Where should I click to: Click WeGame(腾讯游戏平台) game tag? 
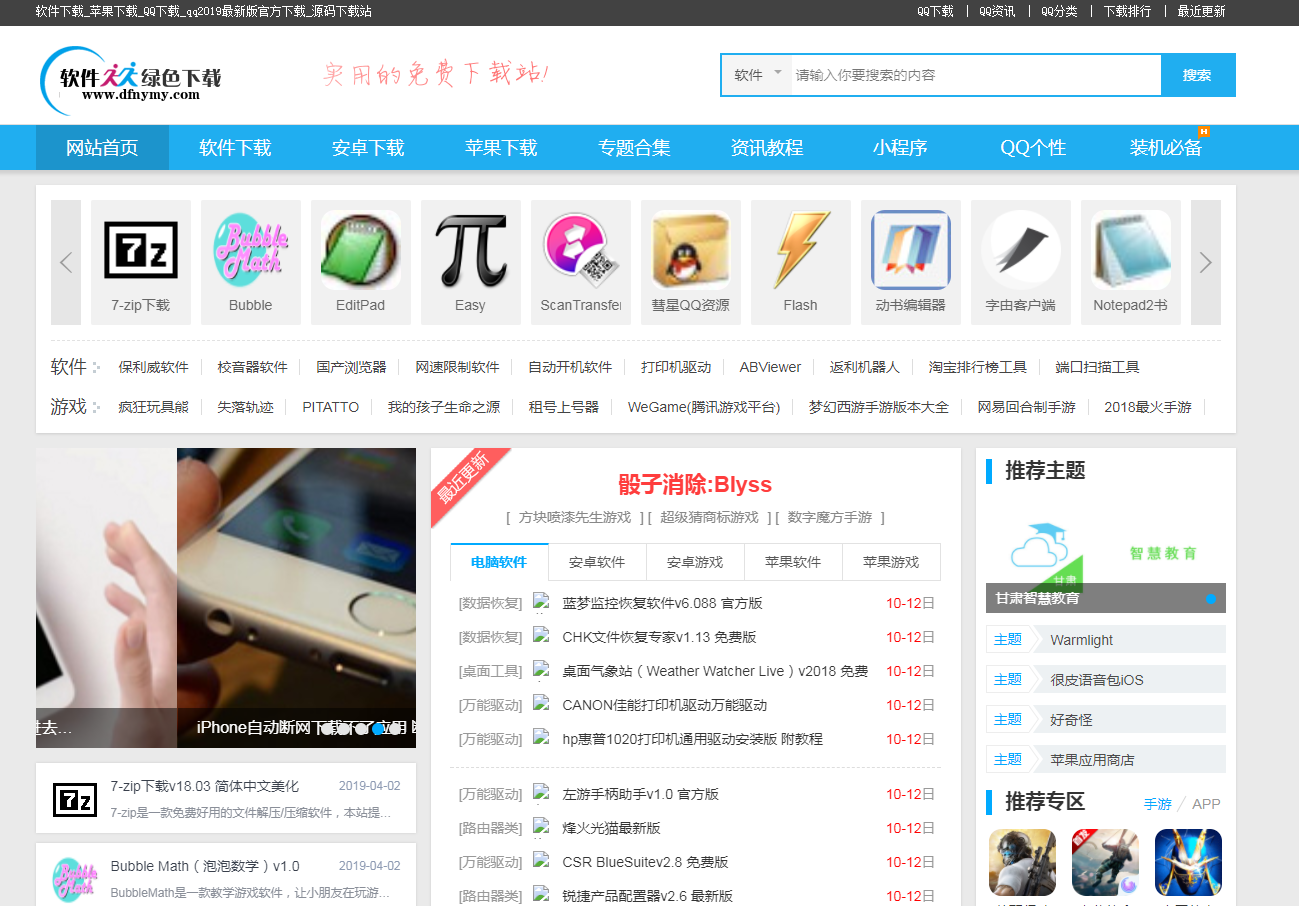point(704,407)
